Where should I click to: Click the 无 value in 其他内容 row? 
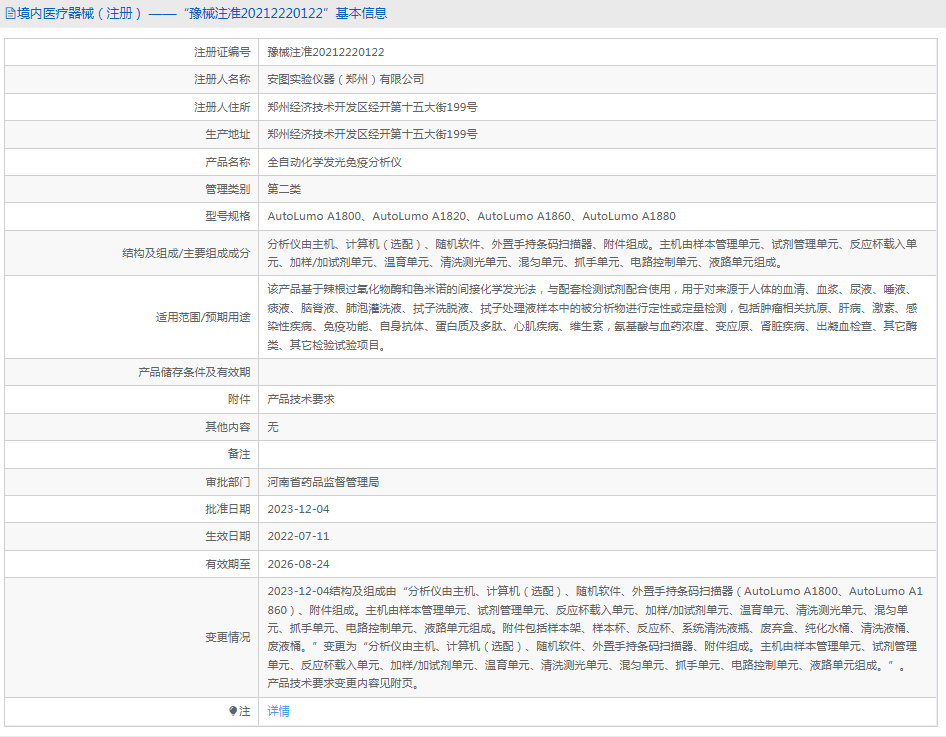[x=273, y=426]
